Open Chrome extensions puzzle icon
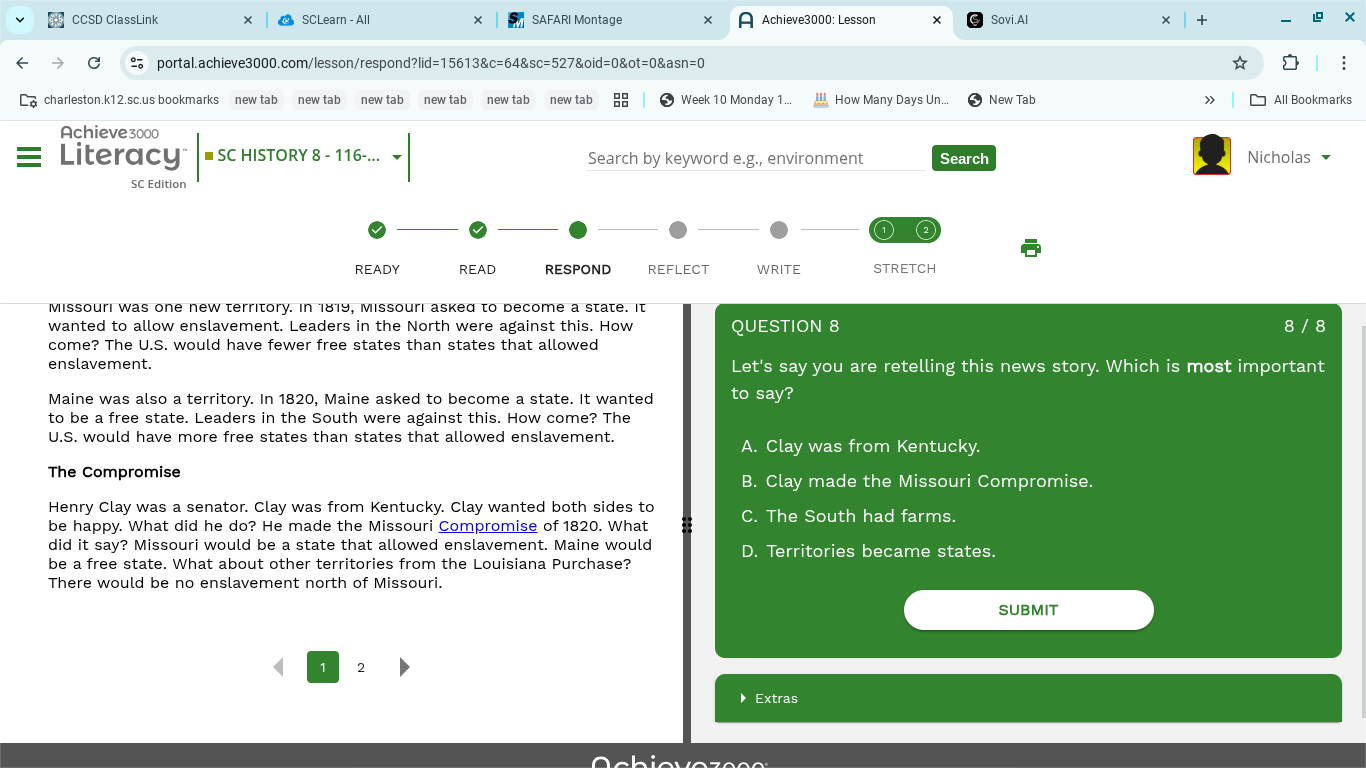This screenshot has width=1366, height=768. click(x=1290, y=63)
